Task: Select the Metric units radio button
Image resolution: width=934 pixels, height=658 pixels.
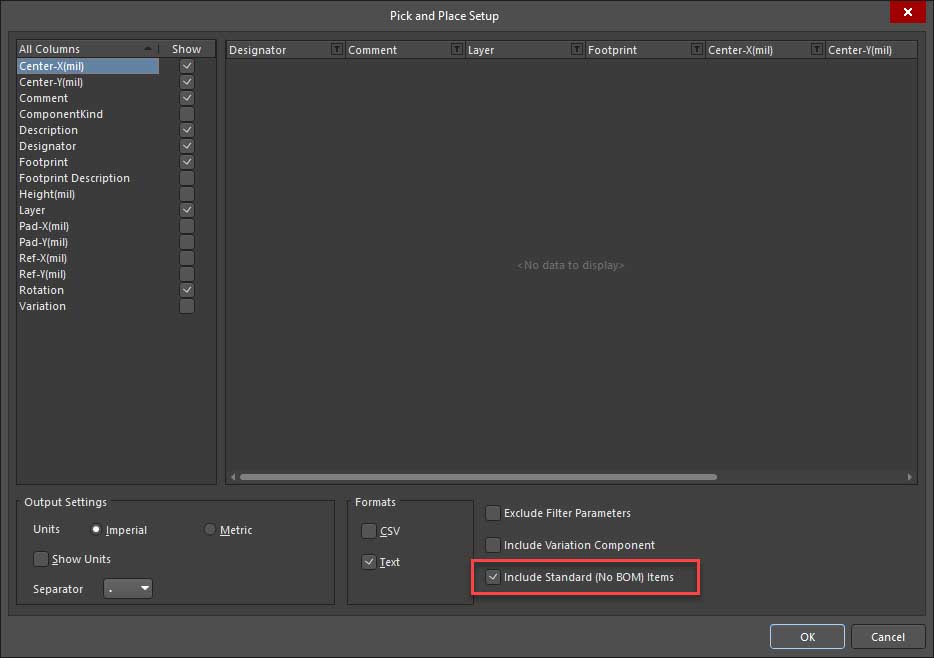Action: point(210,530)
